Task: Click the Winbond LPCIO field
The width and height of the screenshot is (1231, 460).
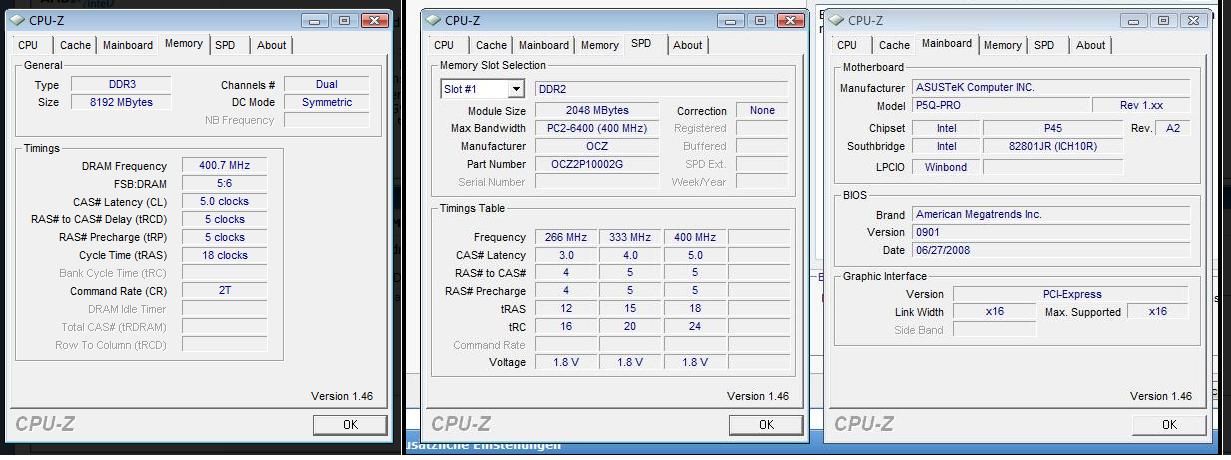Action: [x=945, y=167]
